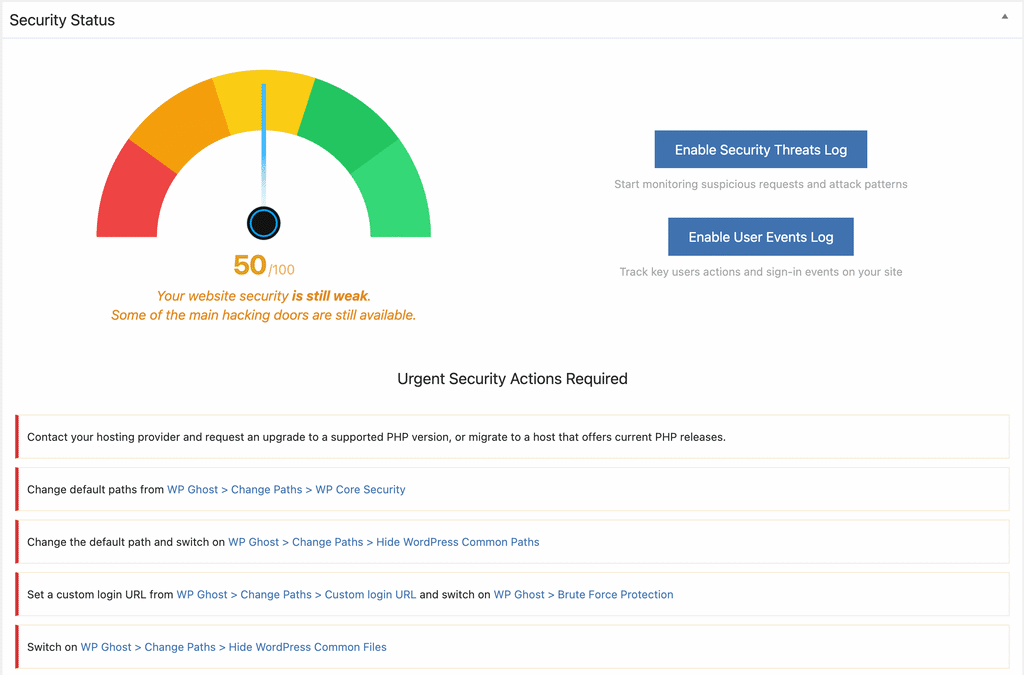
Task: Click the Enable User Events Log button
Action: click(x=760, y=236)
